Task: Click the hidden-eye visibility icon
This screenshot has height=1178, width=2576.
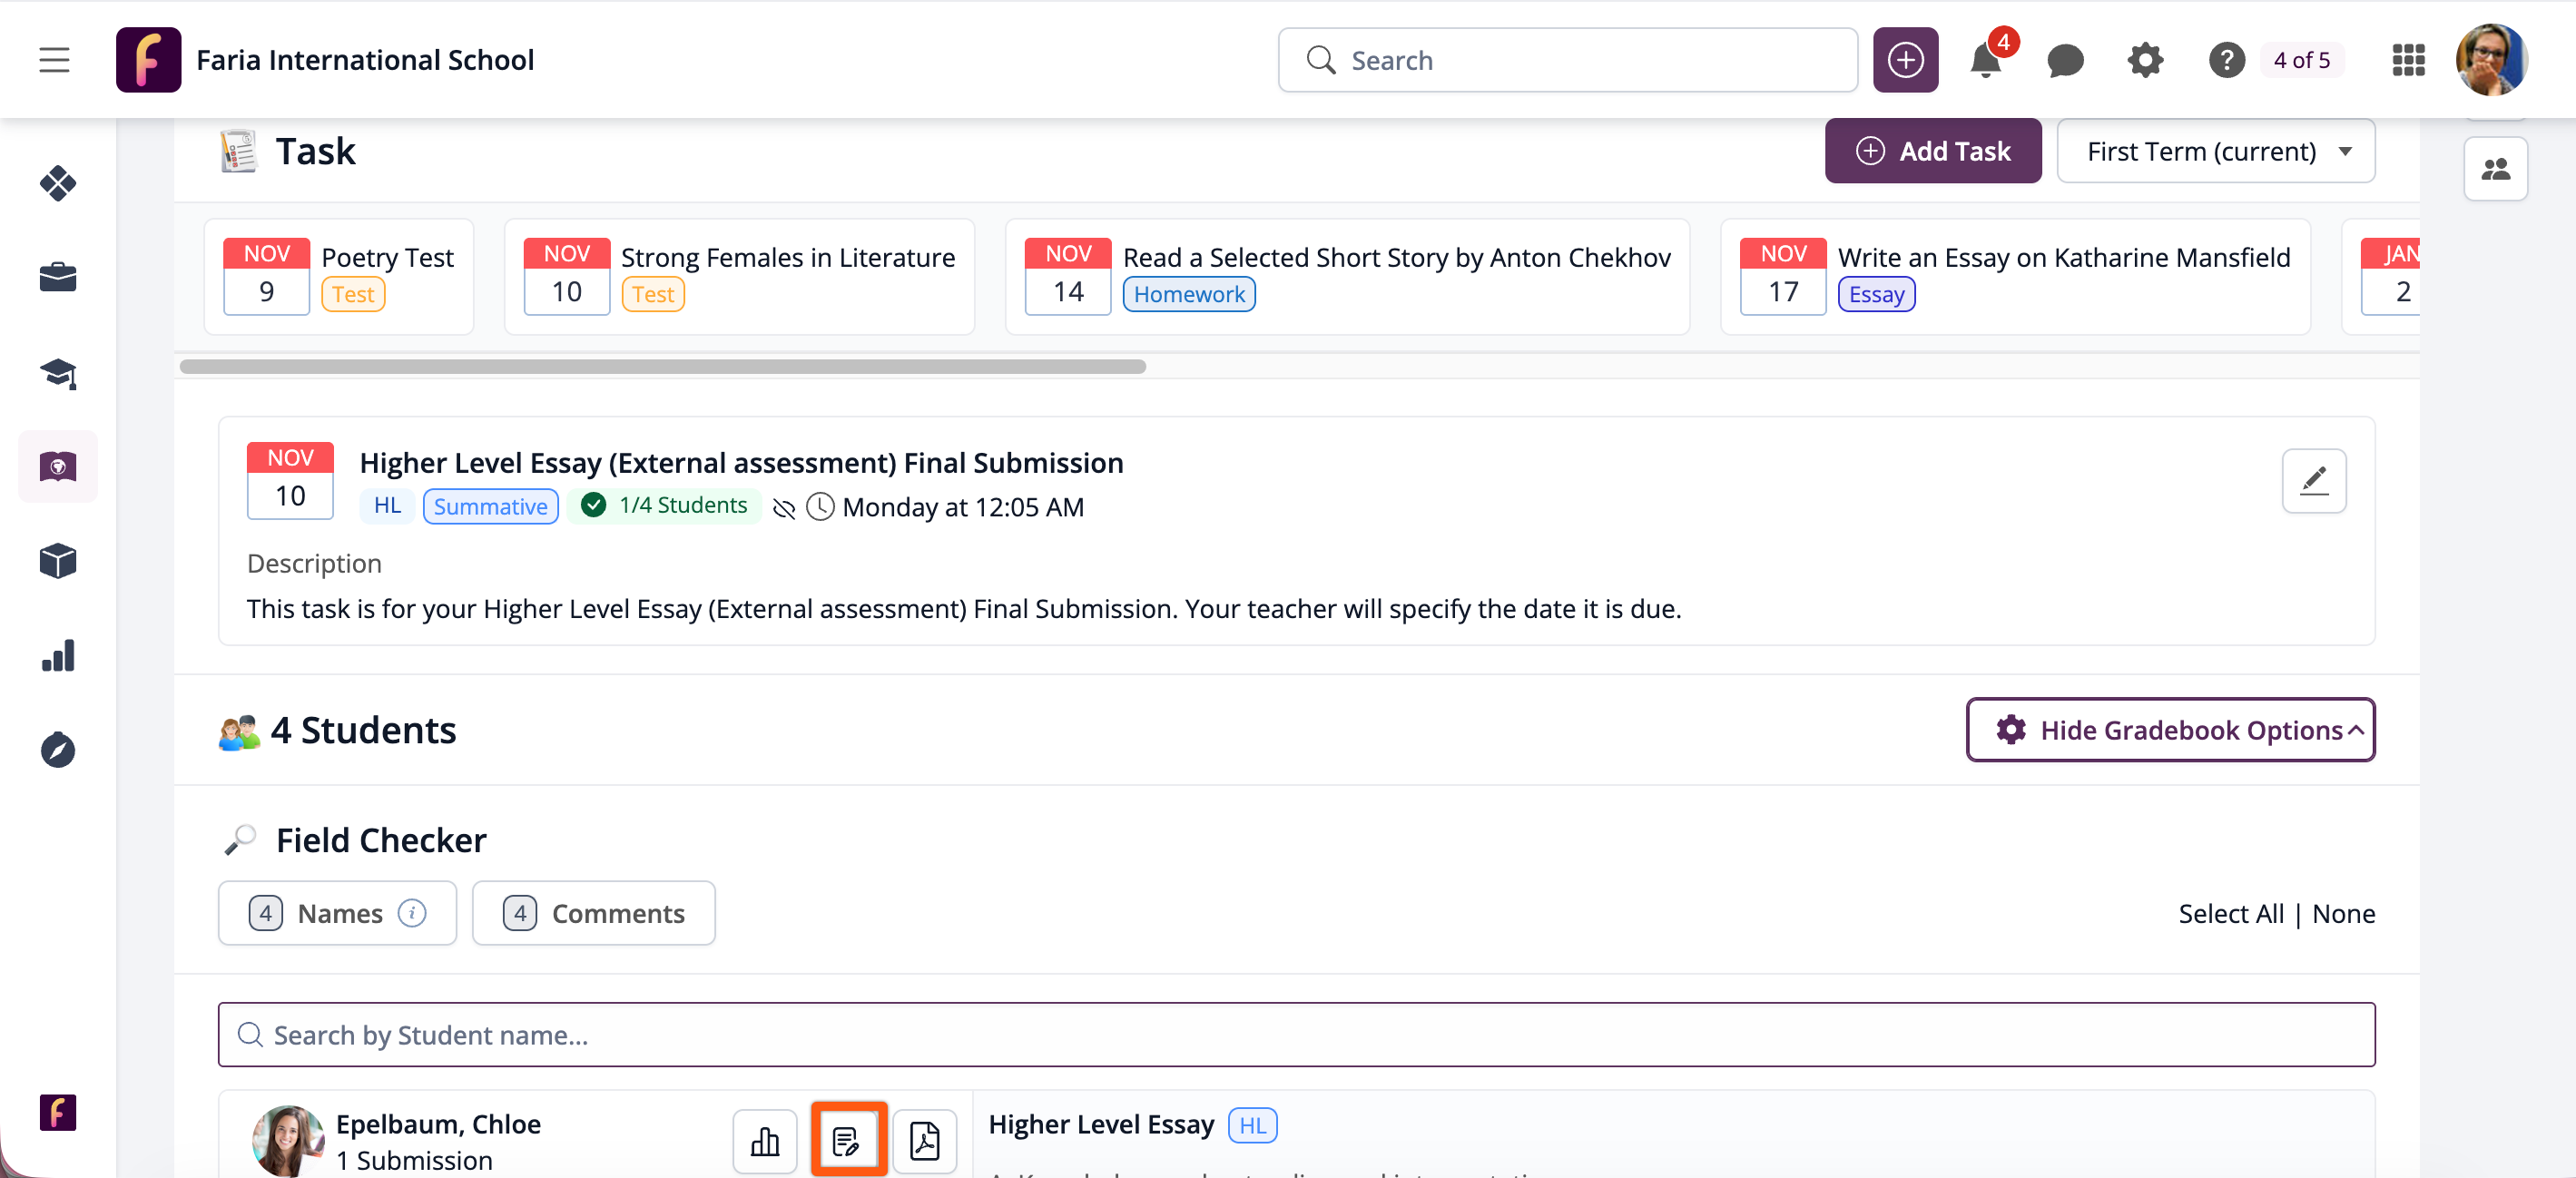Action: [784, 509]
